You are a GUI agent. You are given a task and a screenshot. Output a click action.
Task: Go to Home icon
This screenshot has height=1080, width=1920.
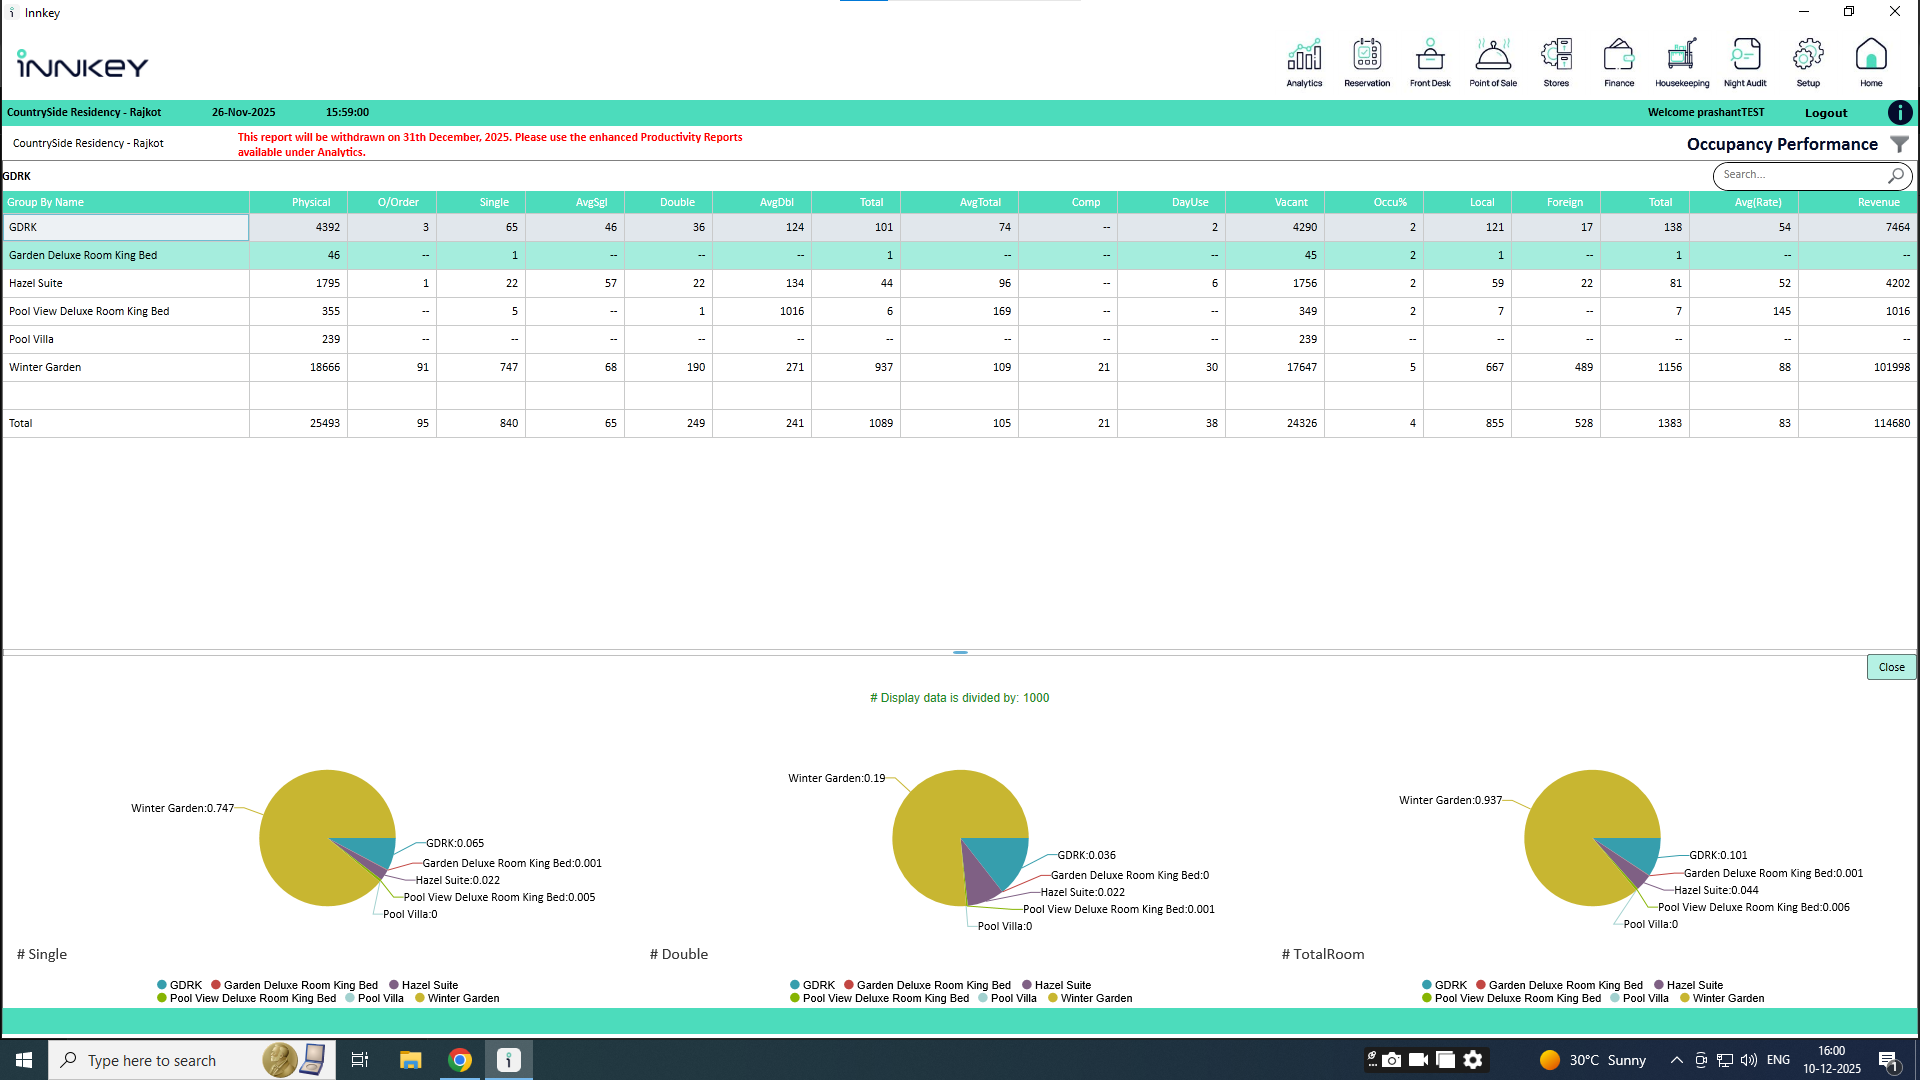point(1871,62)
